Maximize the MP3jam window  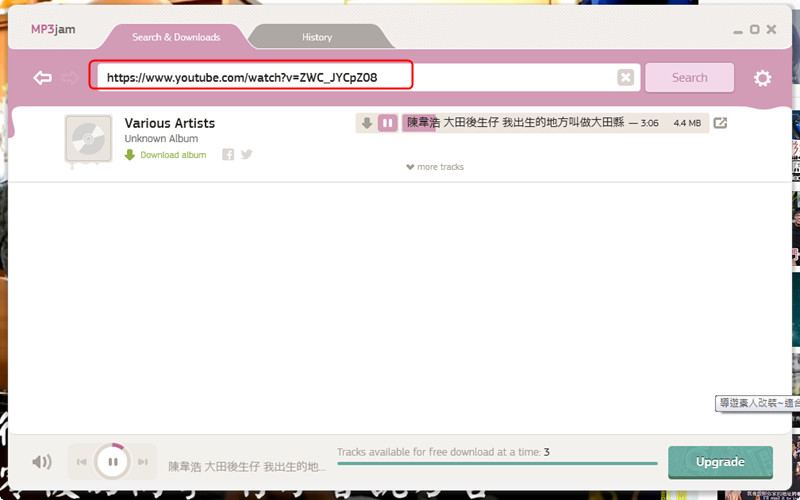755,30
